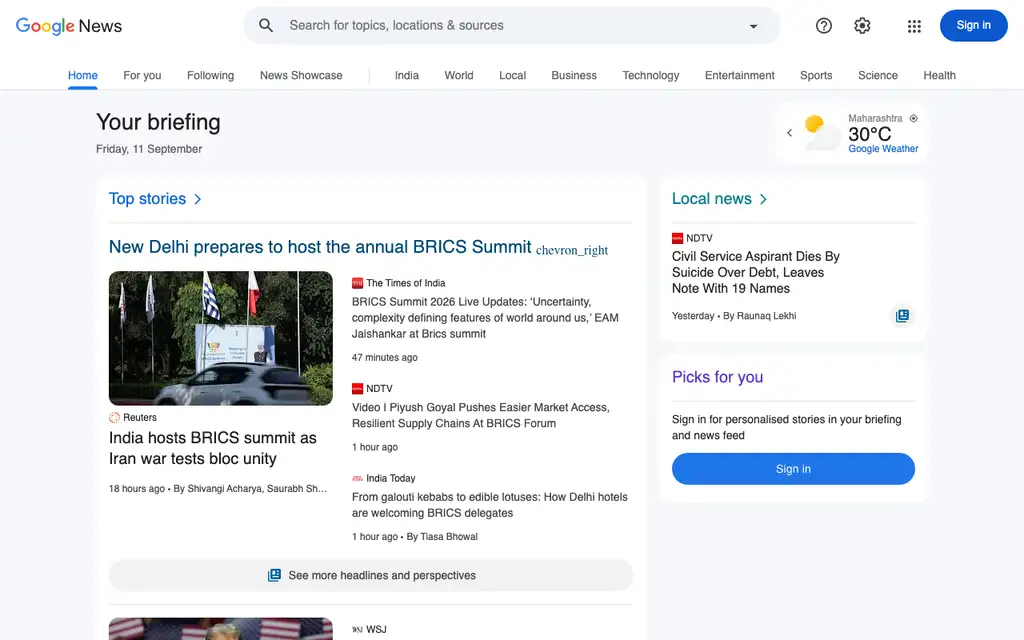
Task: Open the Top stories heading link
Action: click(148, 199)
